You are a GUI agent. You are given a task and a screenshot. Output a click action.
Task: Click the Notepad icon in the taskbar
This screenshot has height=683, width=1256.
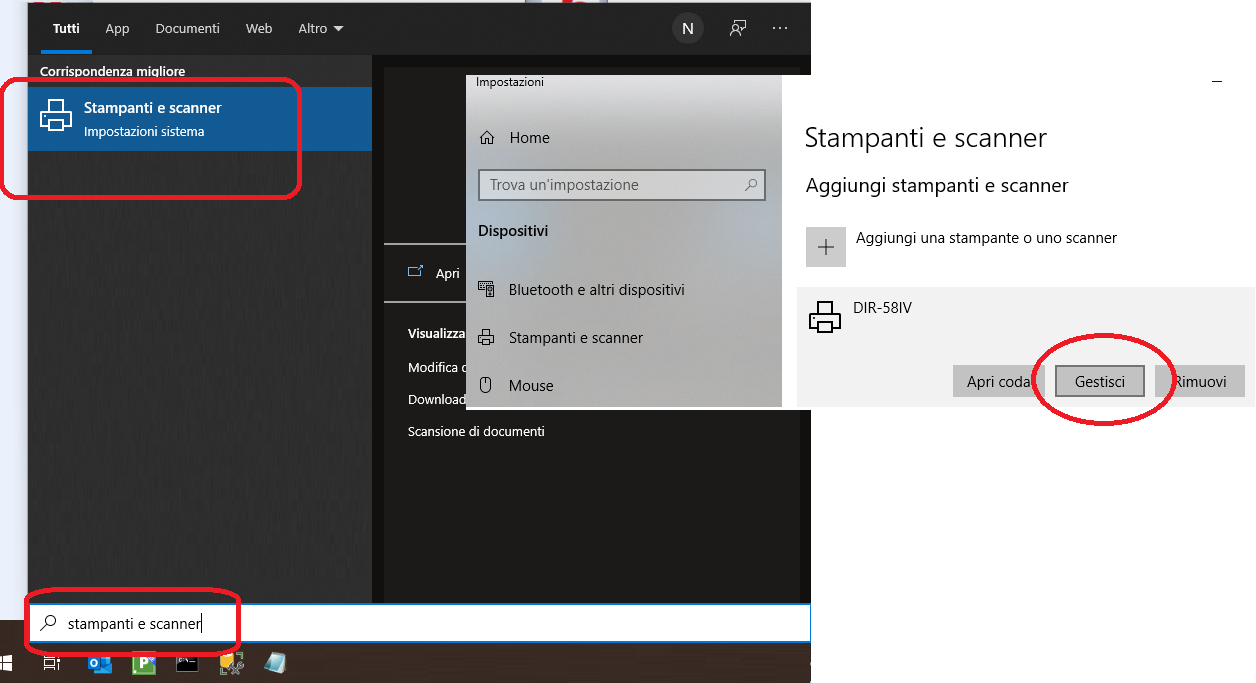point(275,663)
